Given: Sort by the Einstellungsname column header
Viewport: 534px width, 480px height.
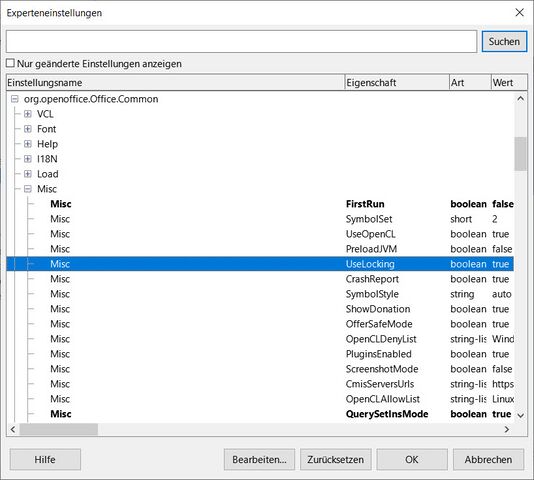Looking at the screenshot, I should tap(175, 83).
